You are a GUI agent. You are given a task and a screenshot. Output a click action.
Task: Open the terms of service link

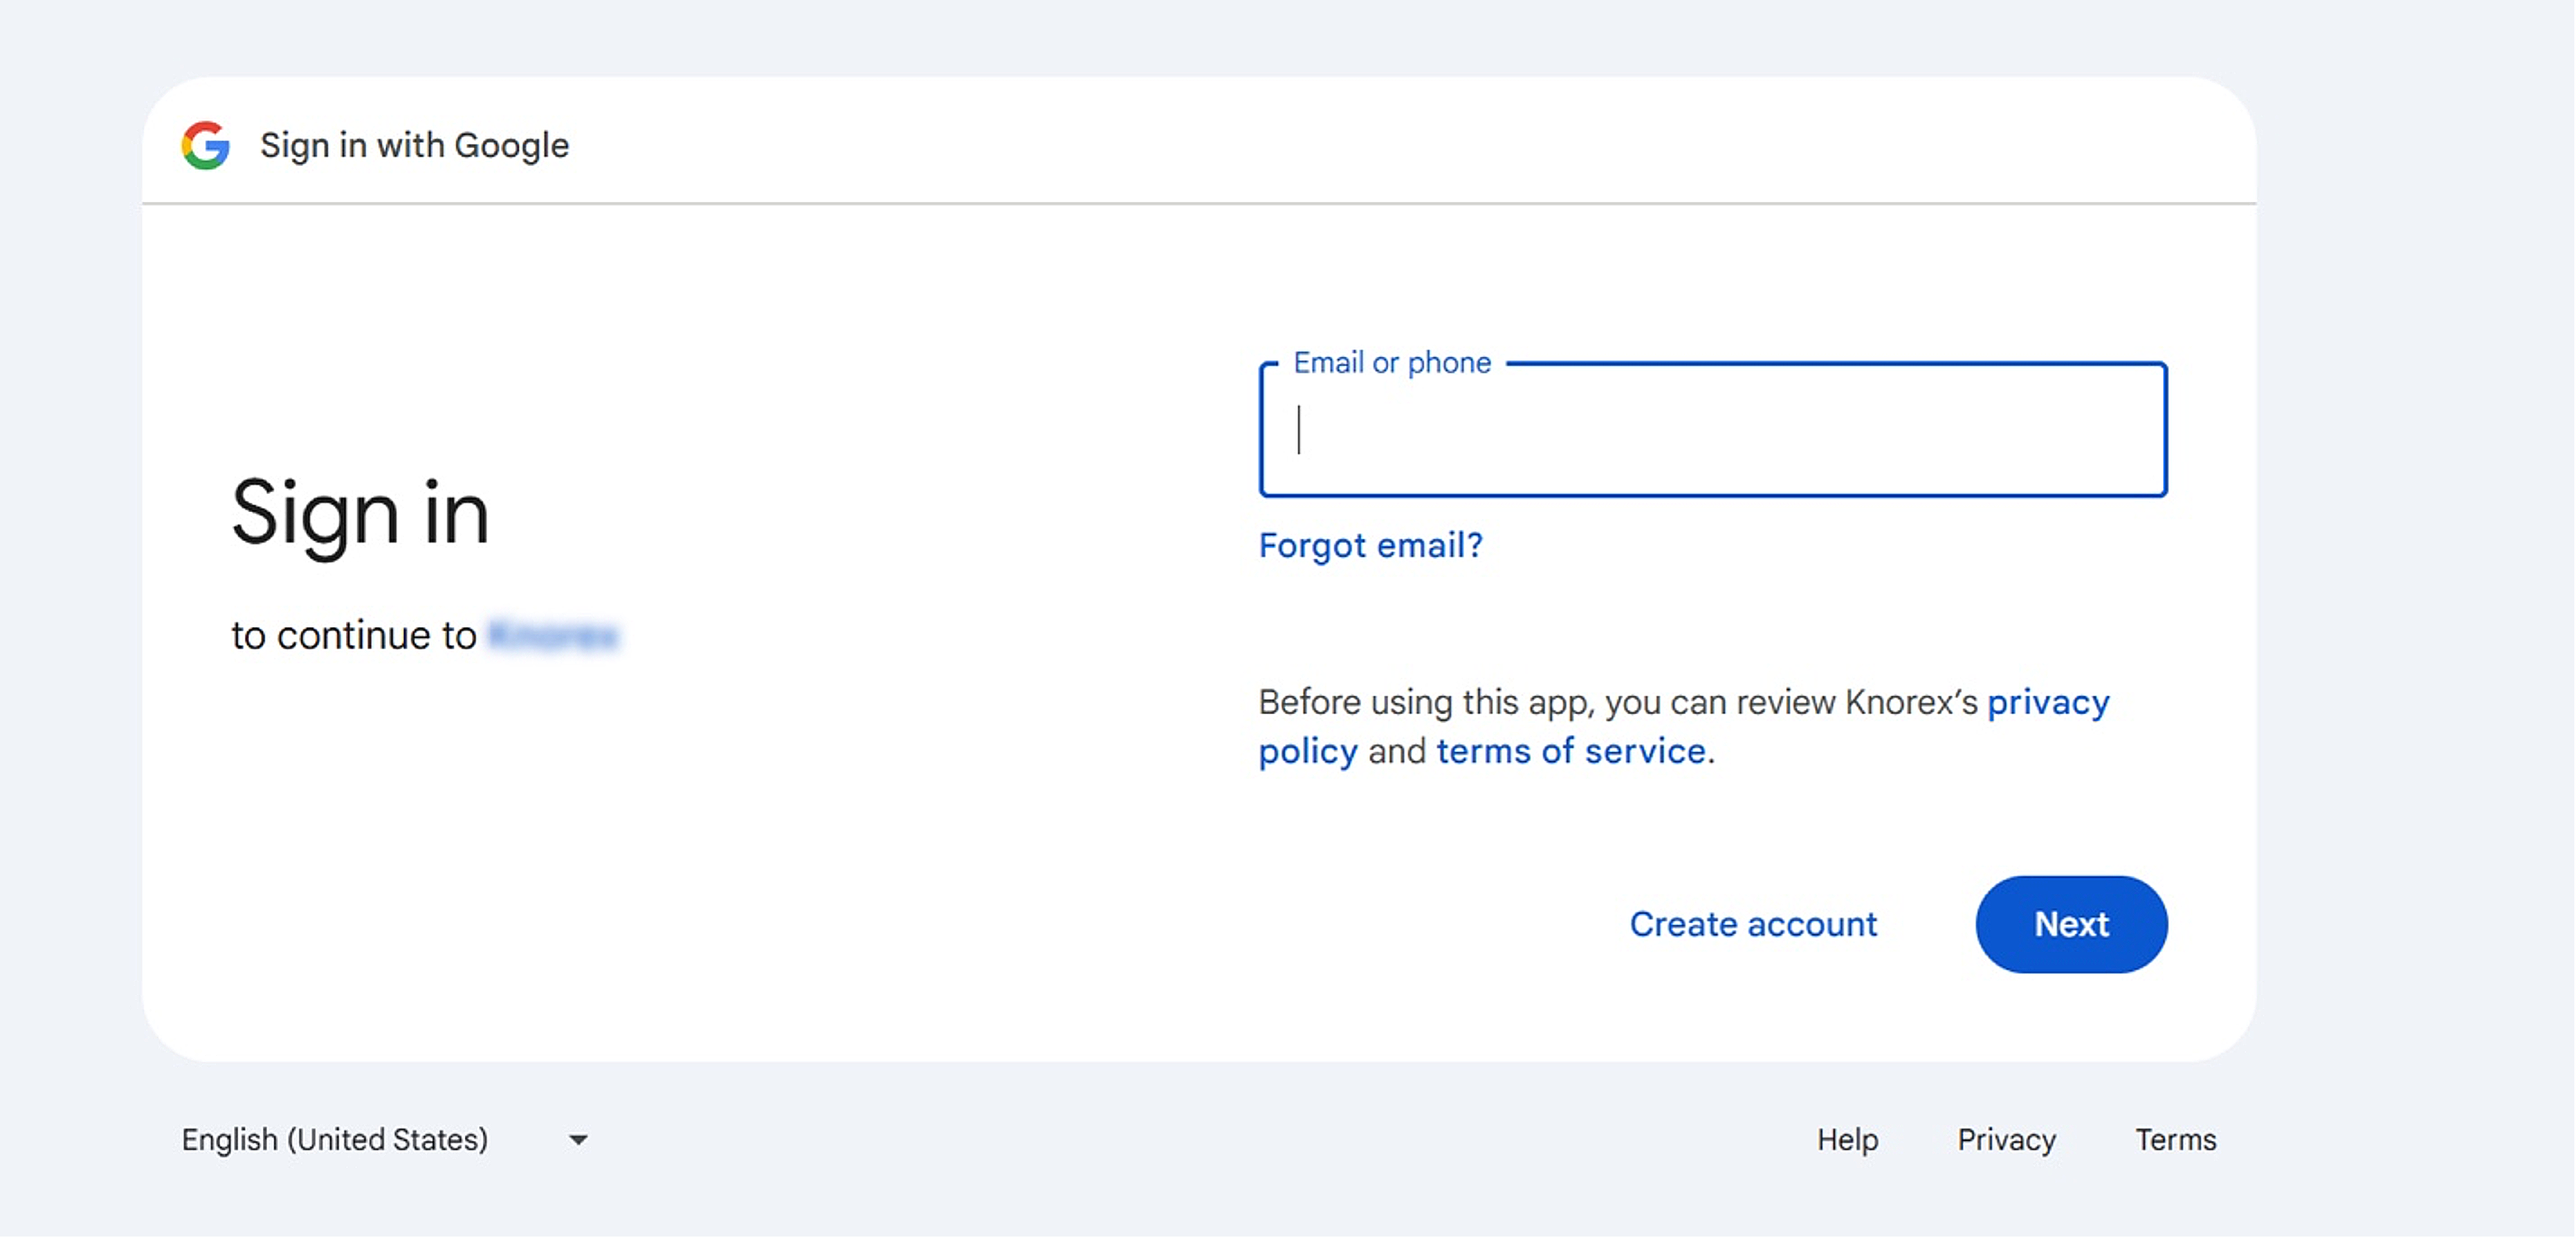point(1570,752)
